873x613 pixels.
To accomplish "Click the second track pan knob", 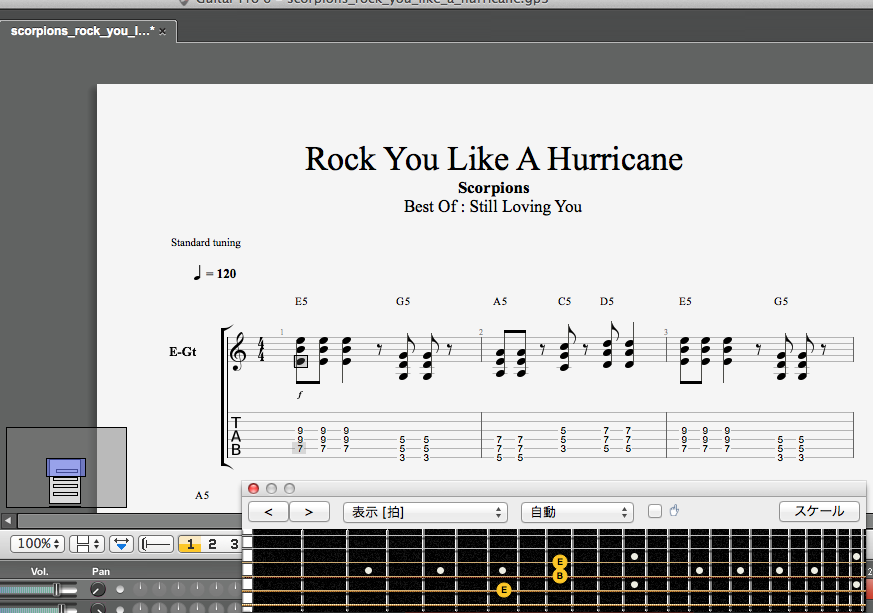I will (98, 609).
